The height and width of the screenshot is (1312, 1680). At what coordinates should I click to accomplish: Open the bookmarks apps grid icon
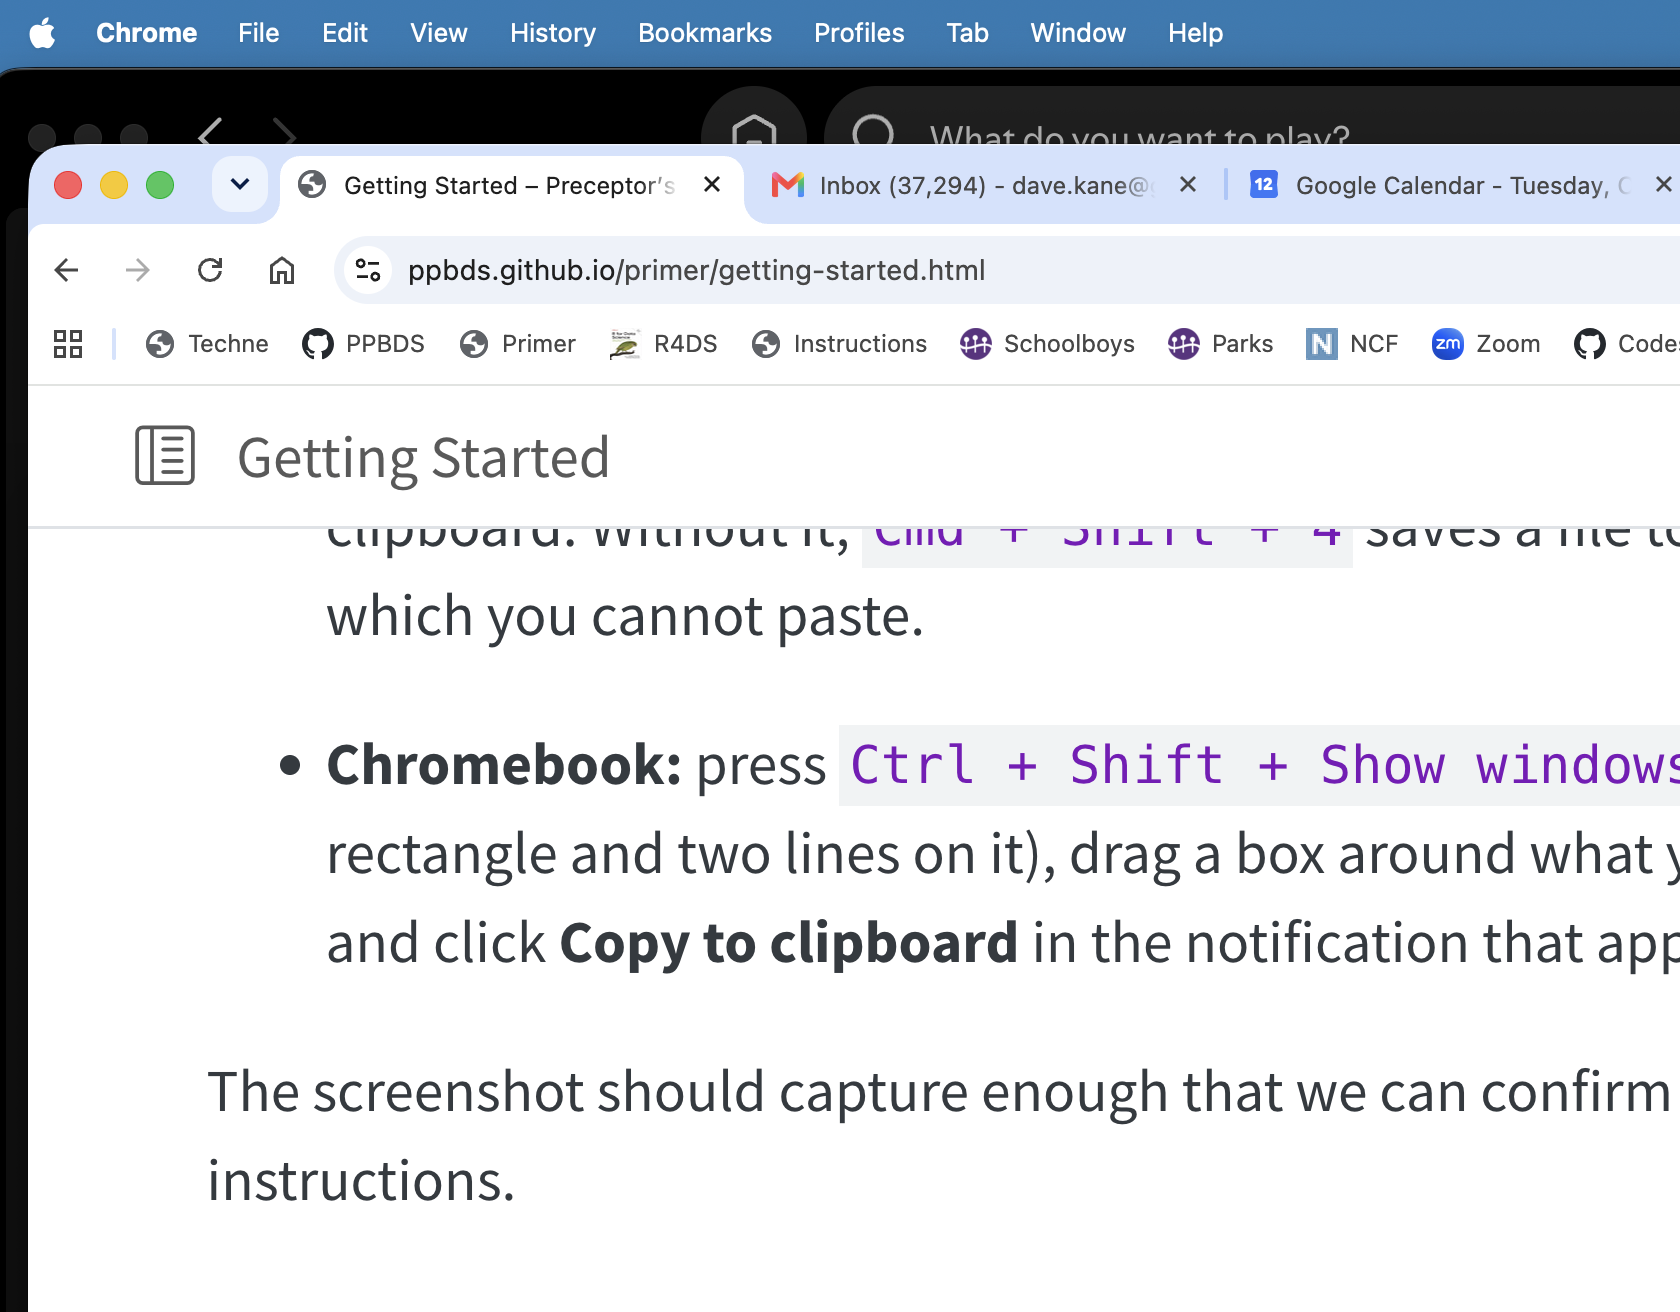[68, 344]
